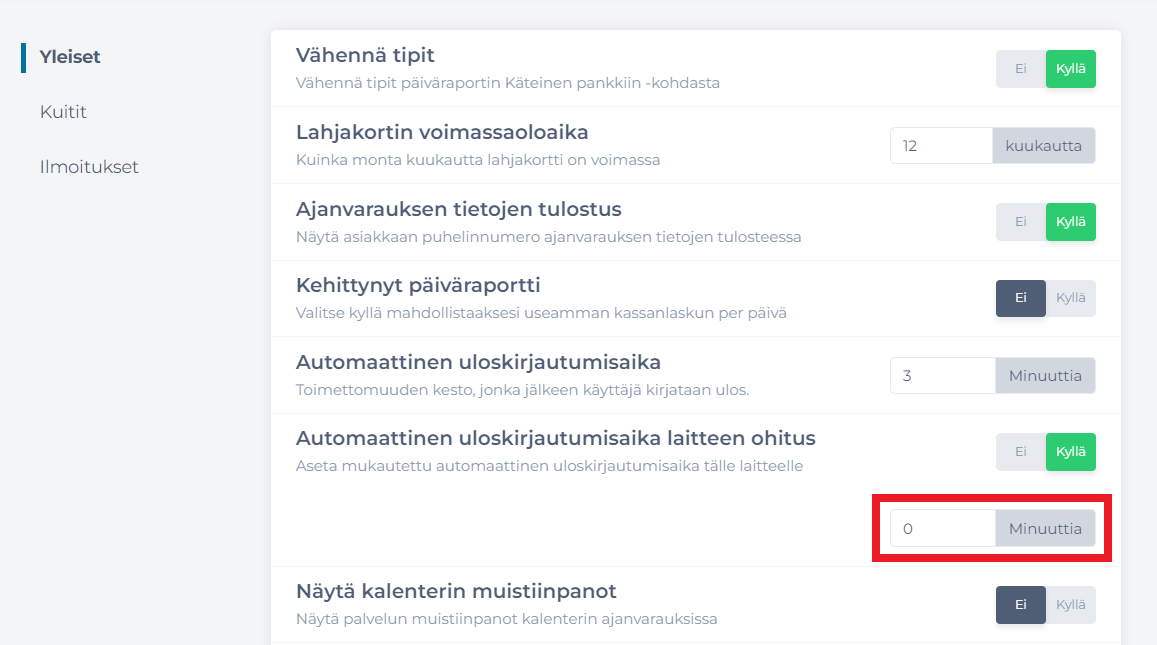This screenshot has width=1157, height=645.
Task: Set calendar notes toggle to Ei
Action: point(1020,604)
